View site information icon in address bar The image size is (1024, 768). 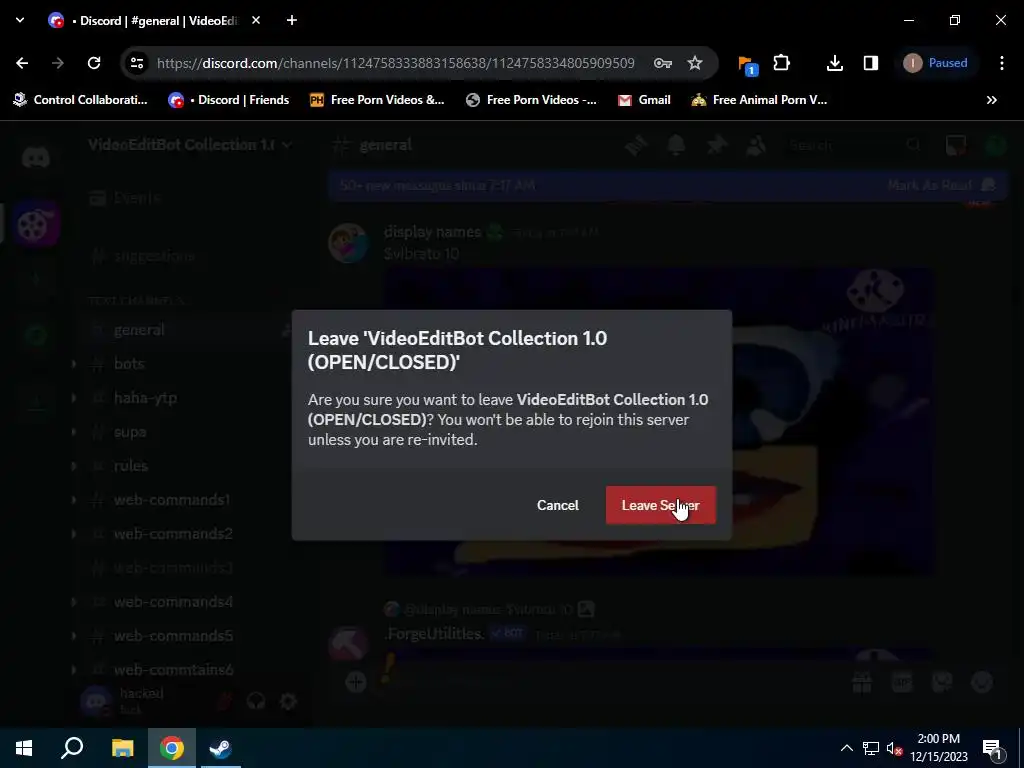pos(136,63)
